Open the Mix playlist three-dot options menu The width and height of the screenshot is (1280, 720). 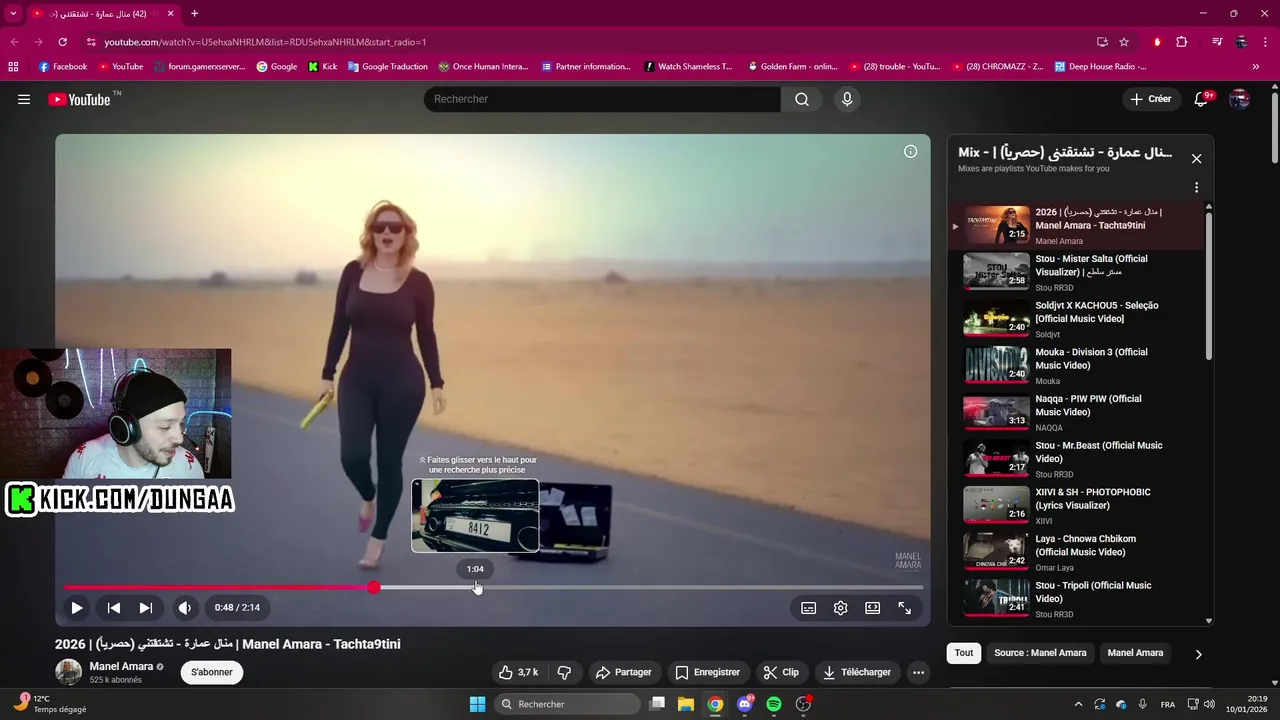point(1196,187)
